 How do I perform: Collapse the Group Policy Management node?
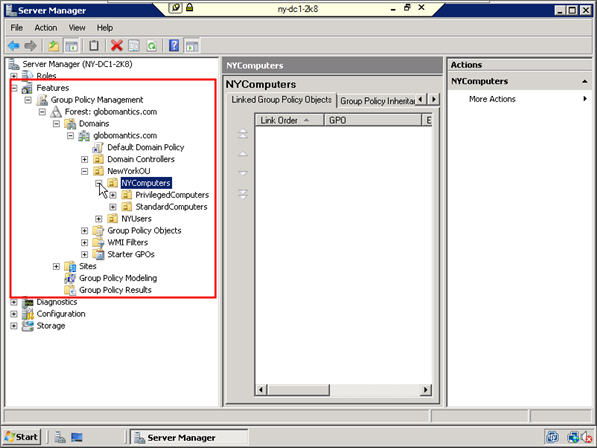[x=28, y=100]
